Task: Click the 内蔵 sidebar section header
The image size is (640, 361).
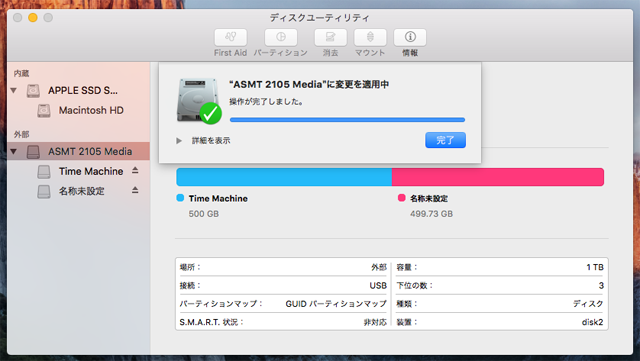Action: pyautogui.click(x=21, y=74)
